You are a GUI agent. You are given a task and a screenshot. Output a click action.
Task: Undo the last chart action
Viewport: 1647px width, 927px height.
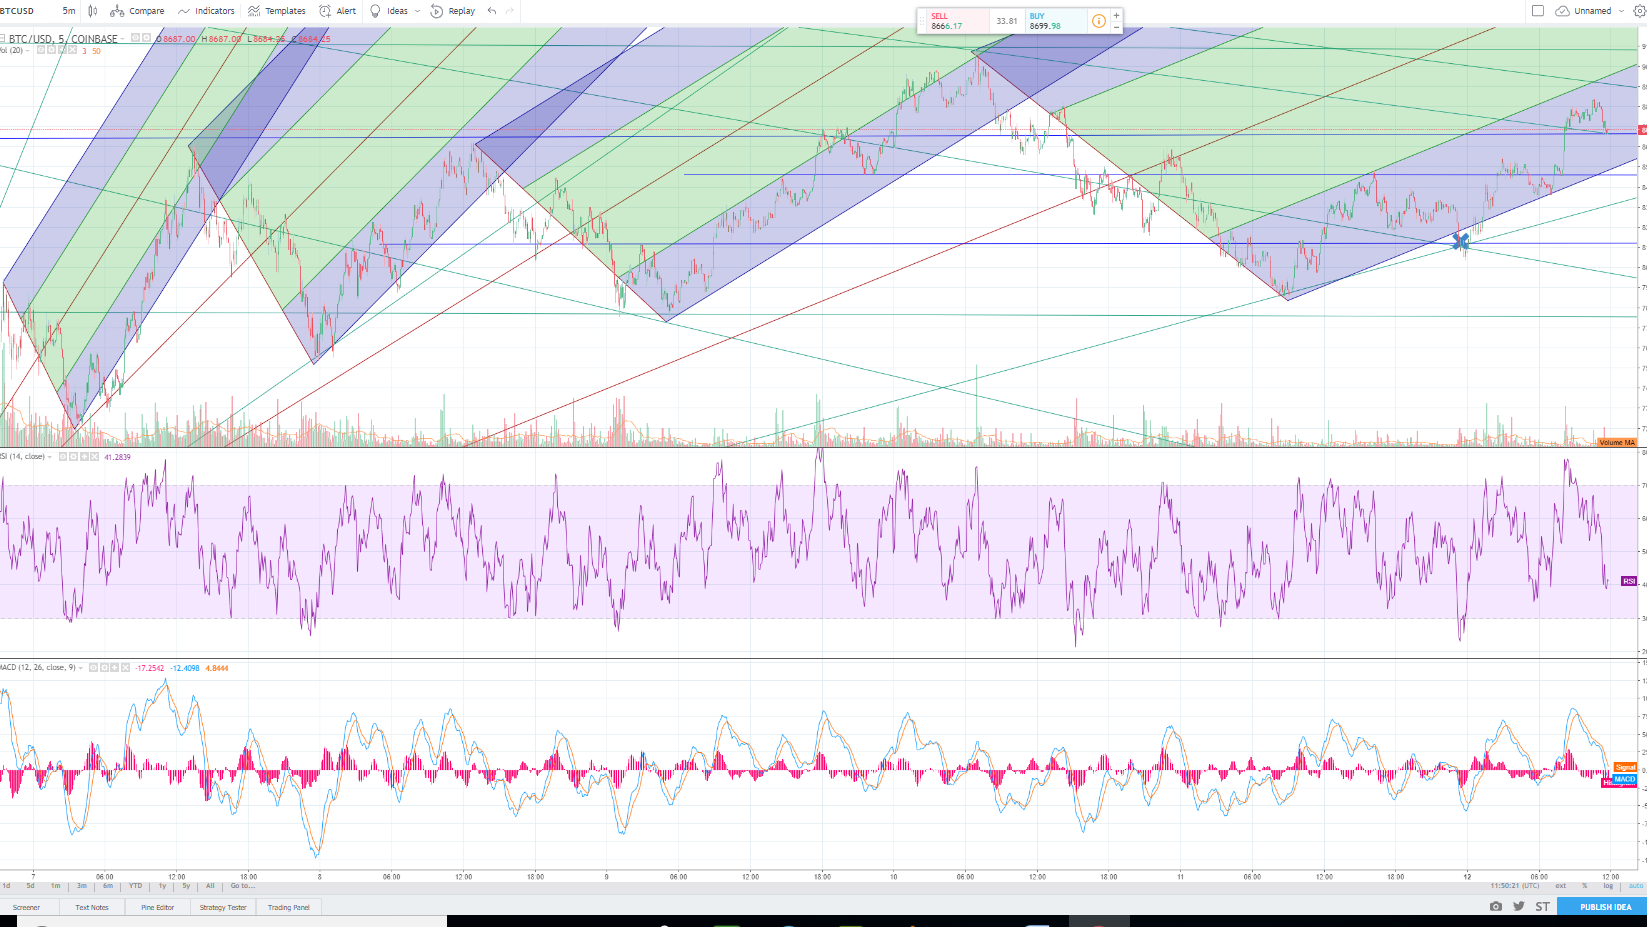[492, 11]
